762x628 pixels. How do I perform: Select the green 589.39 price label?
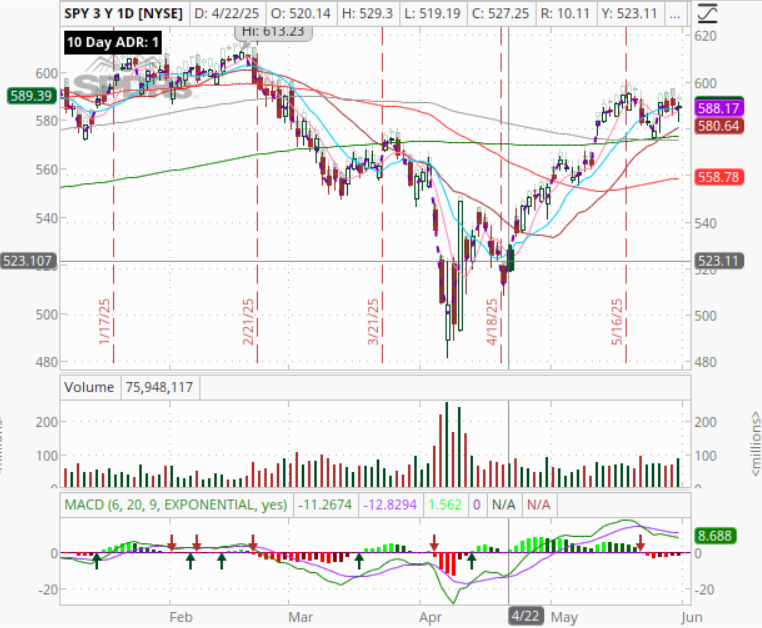(x=31, y=96)
